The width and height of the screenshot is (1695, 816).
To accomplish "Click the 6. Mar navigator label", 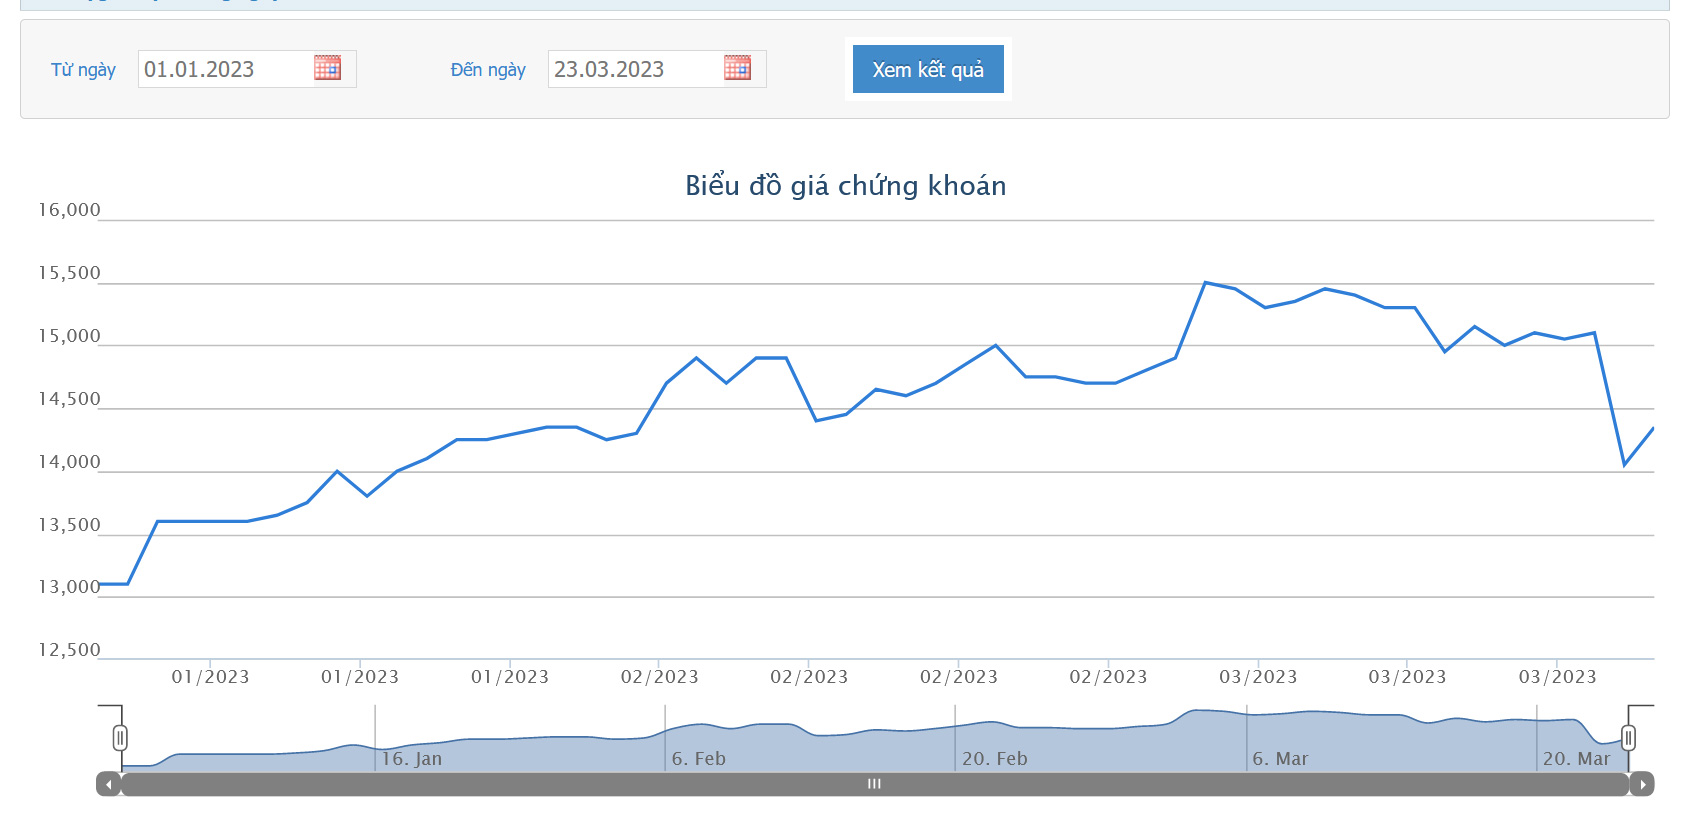I will (x=1280, y=759).
